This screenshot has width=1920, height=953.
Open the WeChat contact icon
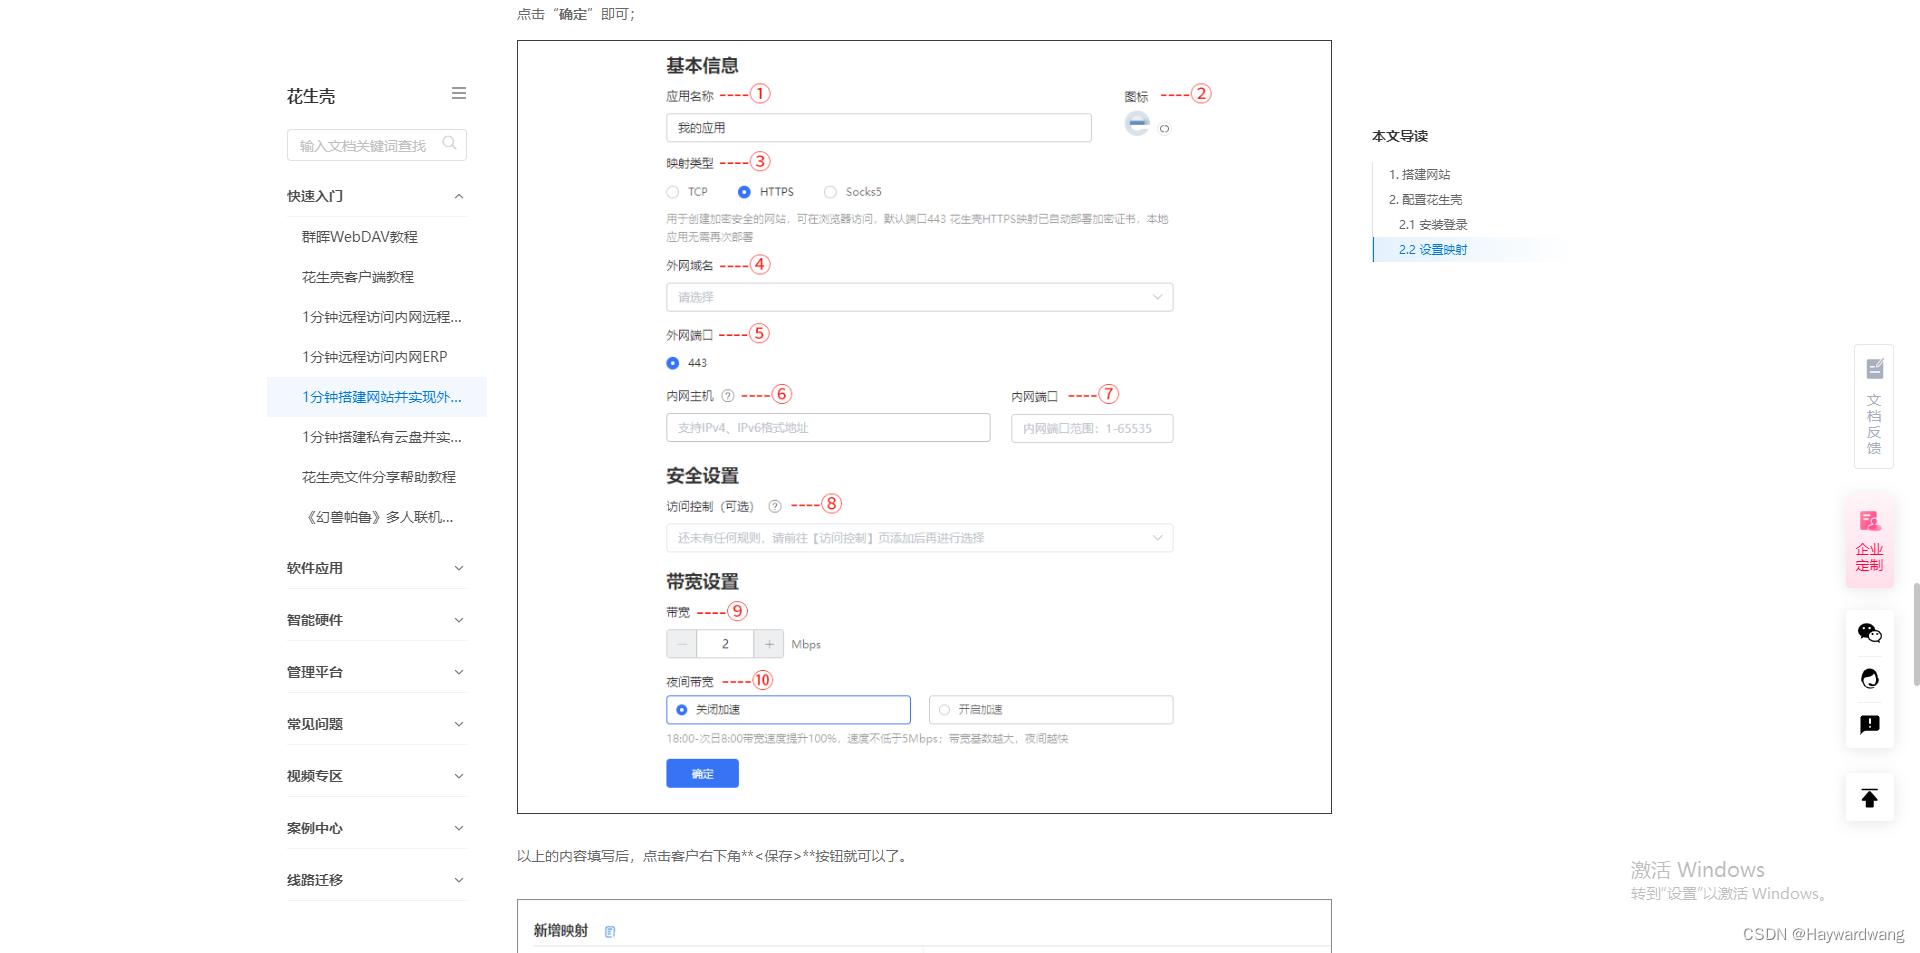[x=1869, y=633]
